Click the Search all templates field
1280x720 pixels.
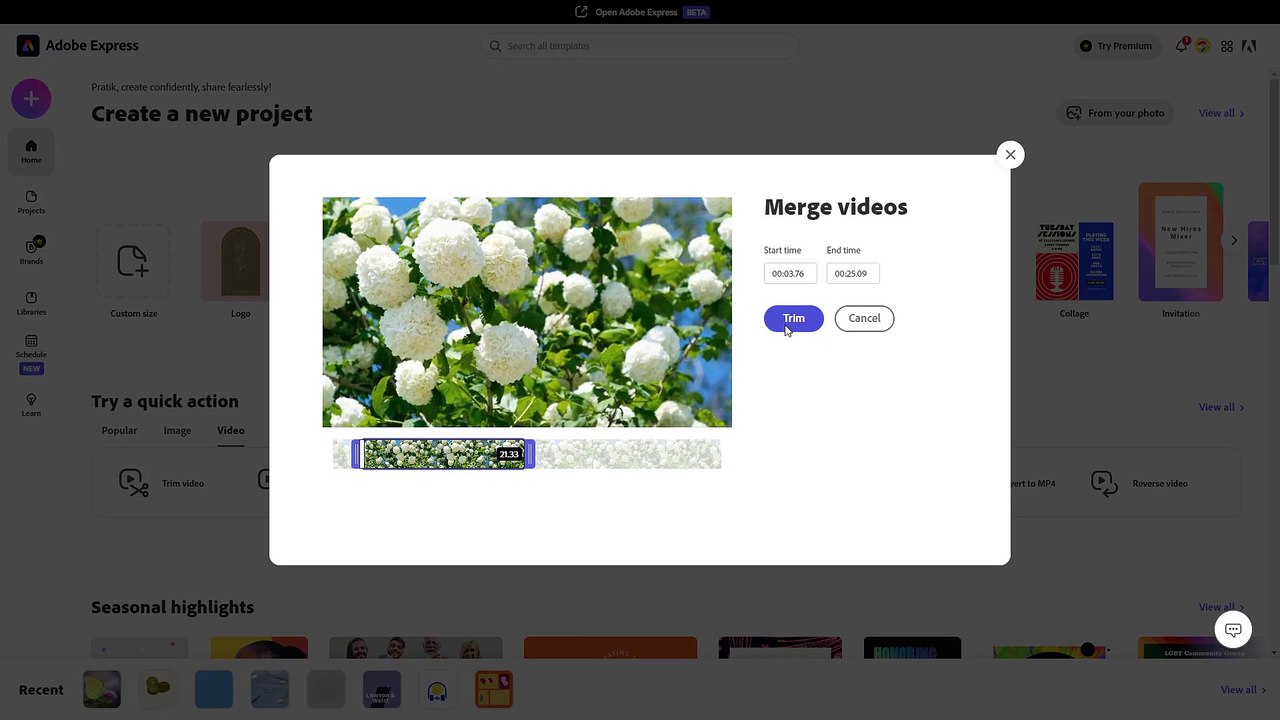click(x=640, y=46)
